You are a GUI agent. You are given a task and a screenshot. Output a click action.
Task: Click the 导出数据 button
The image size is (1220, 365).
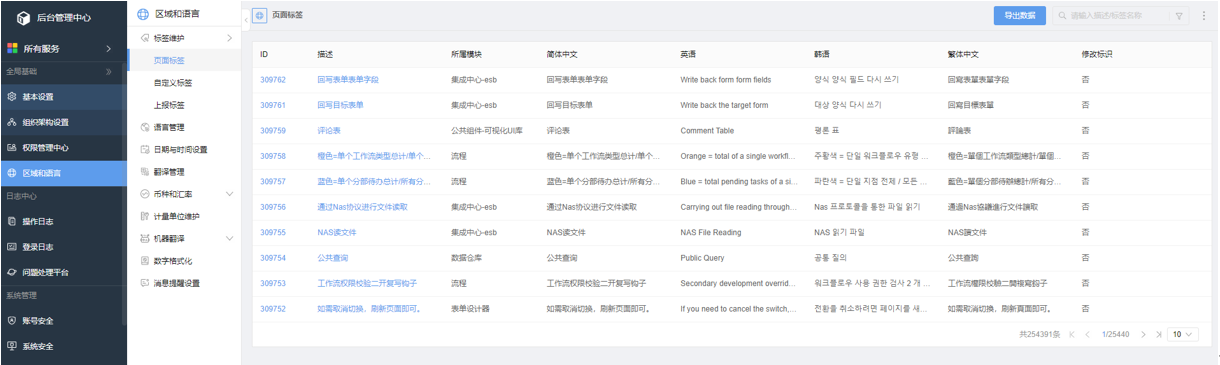tap(1019, 16)
